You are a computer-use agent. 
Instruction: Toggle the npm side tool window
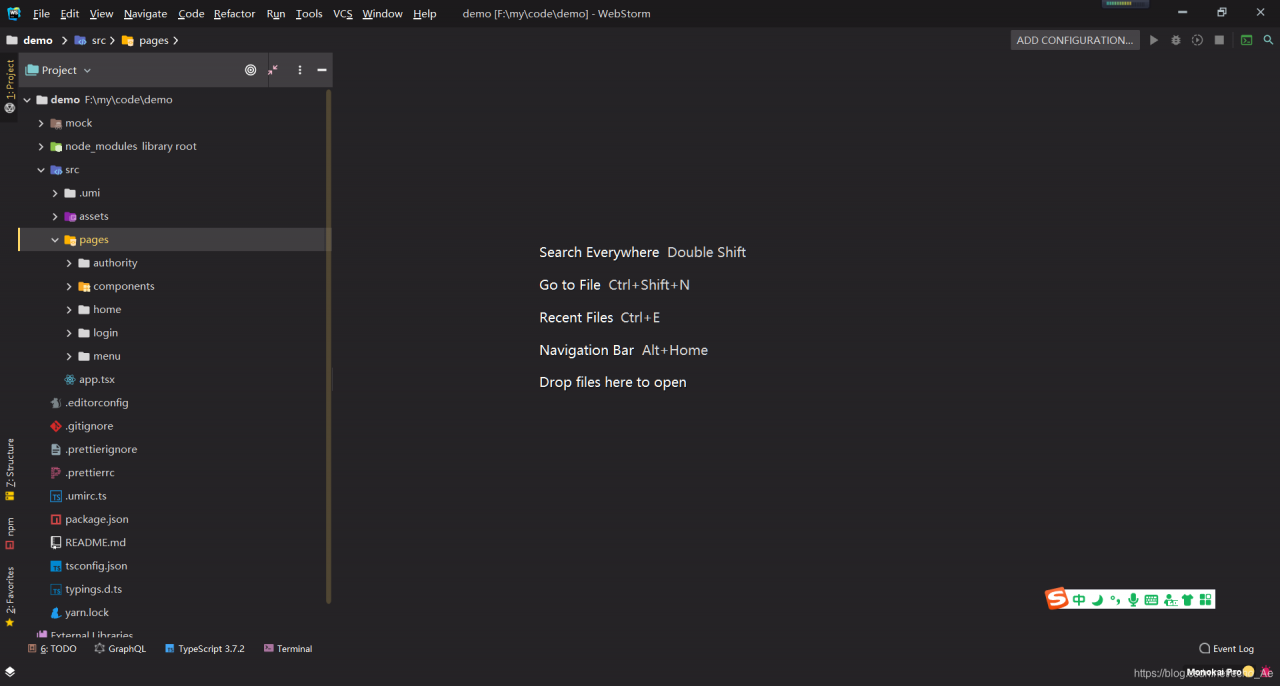pos(10,534)
